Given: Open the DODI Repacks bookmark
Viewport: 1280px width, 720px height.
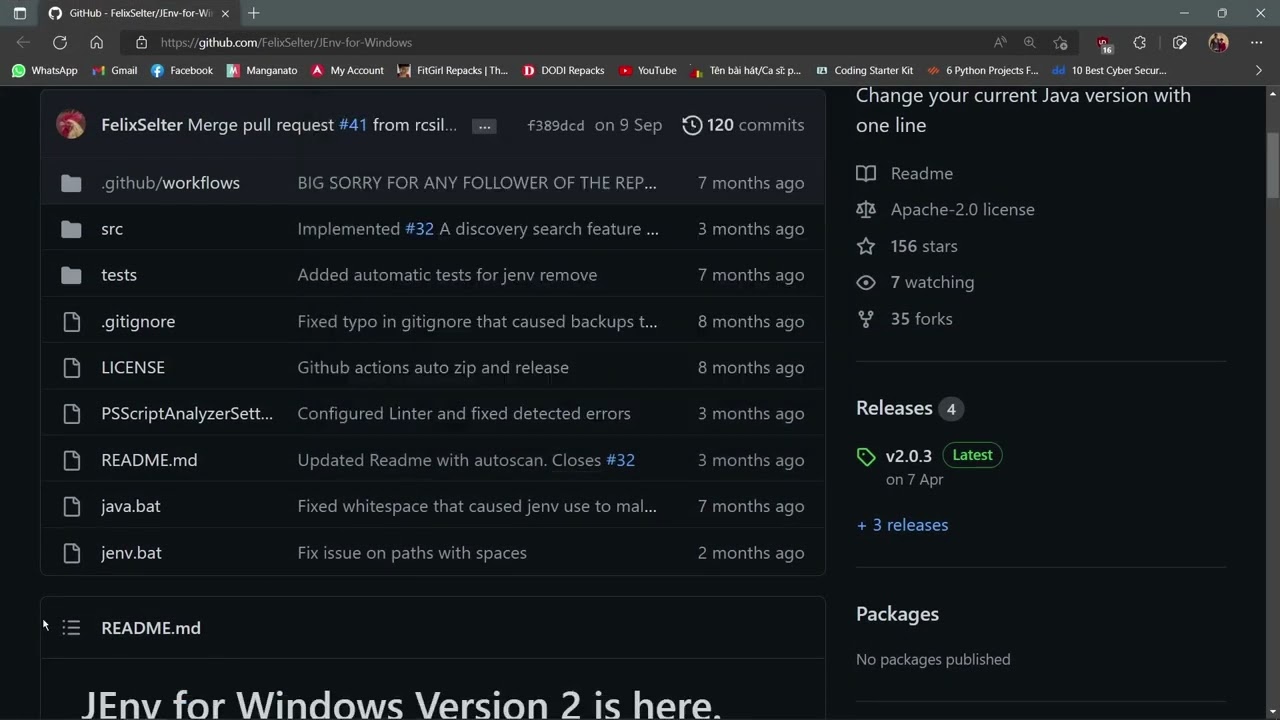Looking at the screenshot, I should [x=563, y=70].
